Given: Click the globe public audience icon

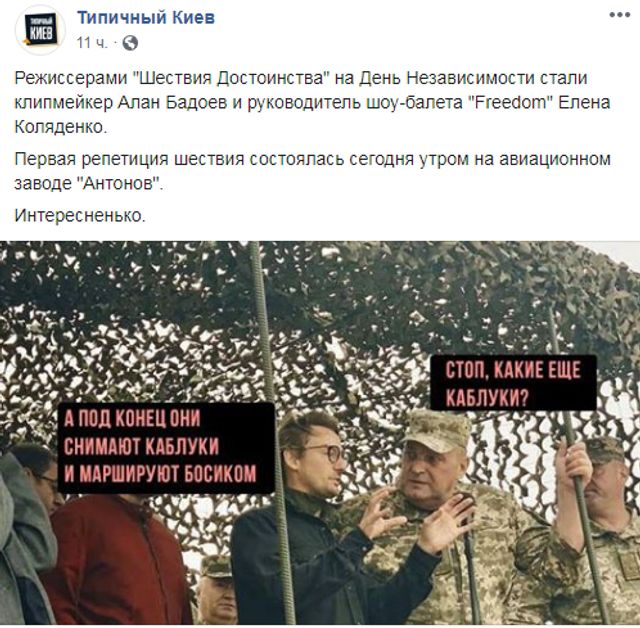Looking at the screenshot, I should tap(130, 43).
